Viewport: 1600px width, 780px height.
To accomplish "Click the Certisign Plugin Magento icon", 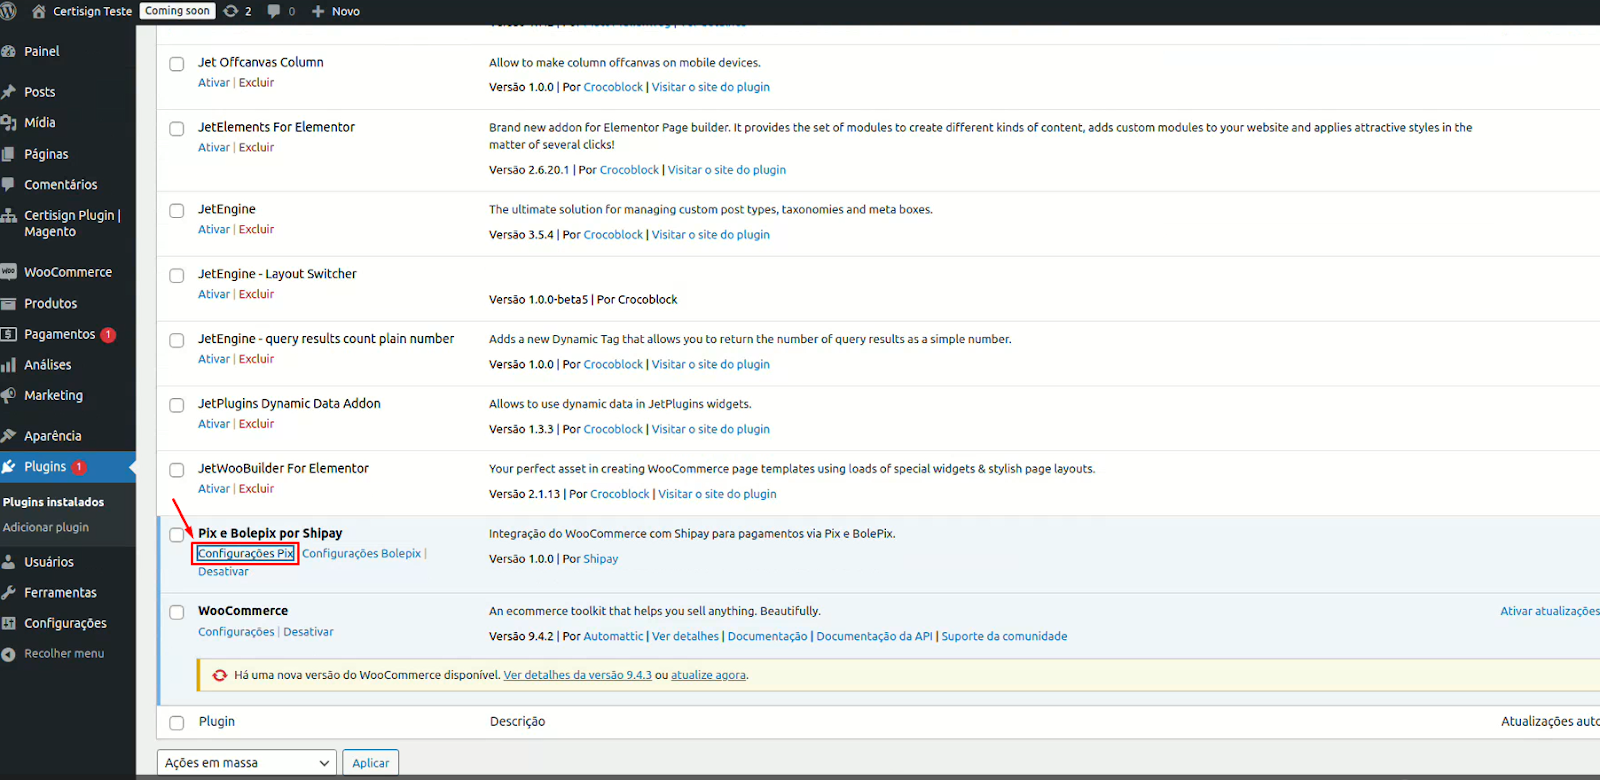I will coord(8,216).
